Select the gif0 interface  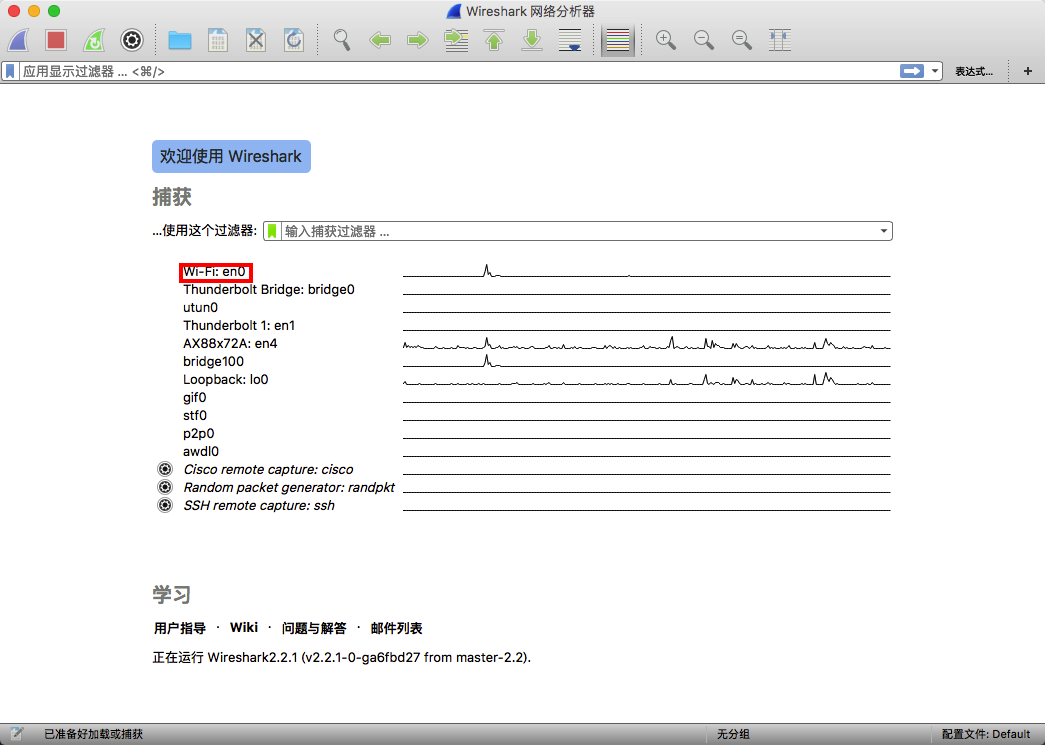pyautogui.click(x=195, y=398)
